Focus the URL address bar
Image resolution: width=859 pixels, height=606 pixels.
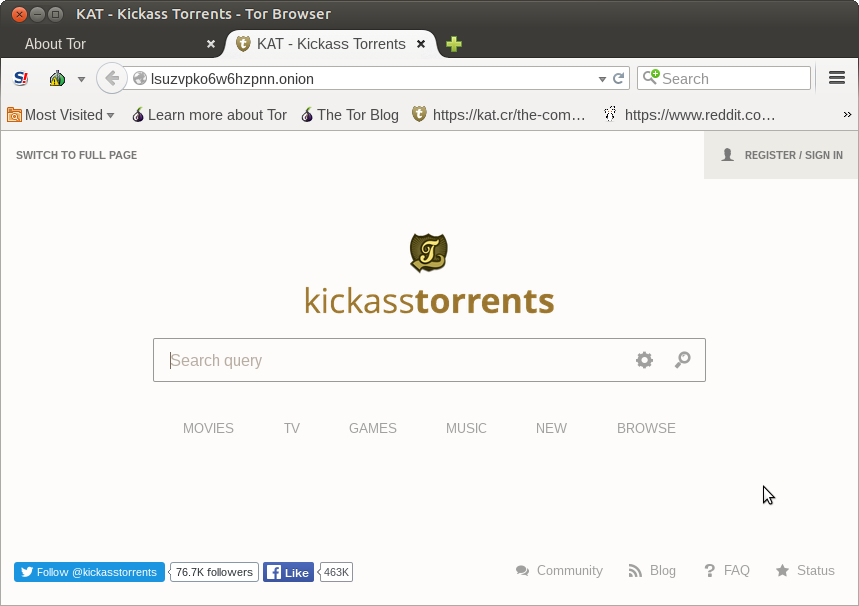click(362, 78)
